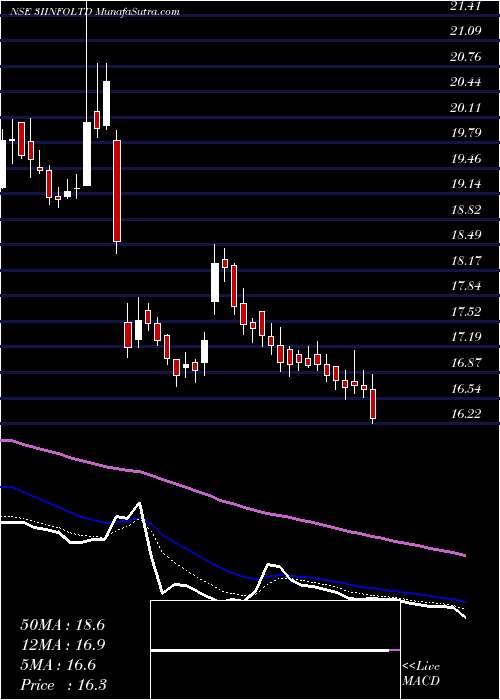The height and width of the screenshot is (700, 500).
Task: Click the pink 50MA line
Action: tap(232, 504)
